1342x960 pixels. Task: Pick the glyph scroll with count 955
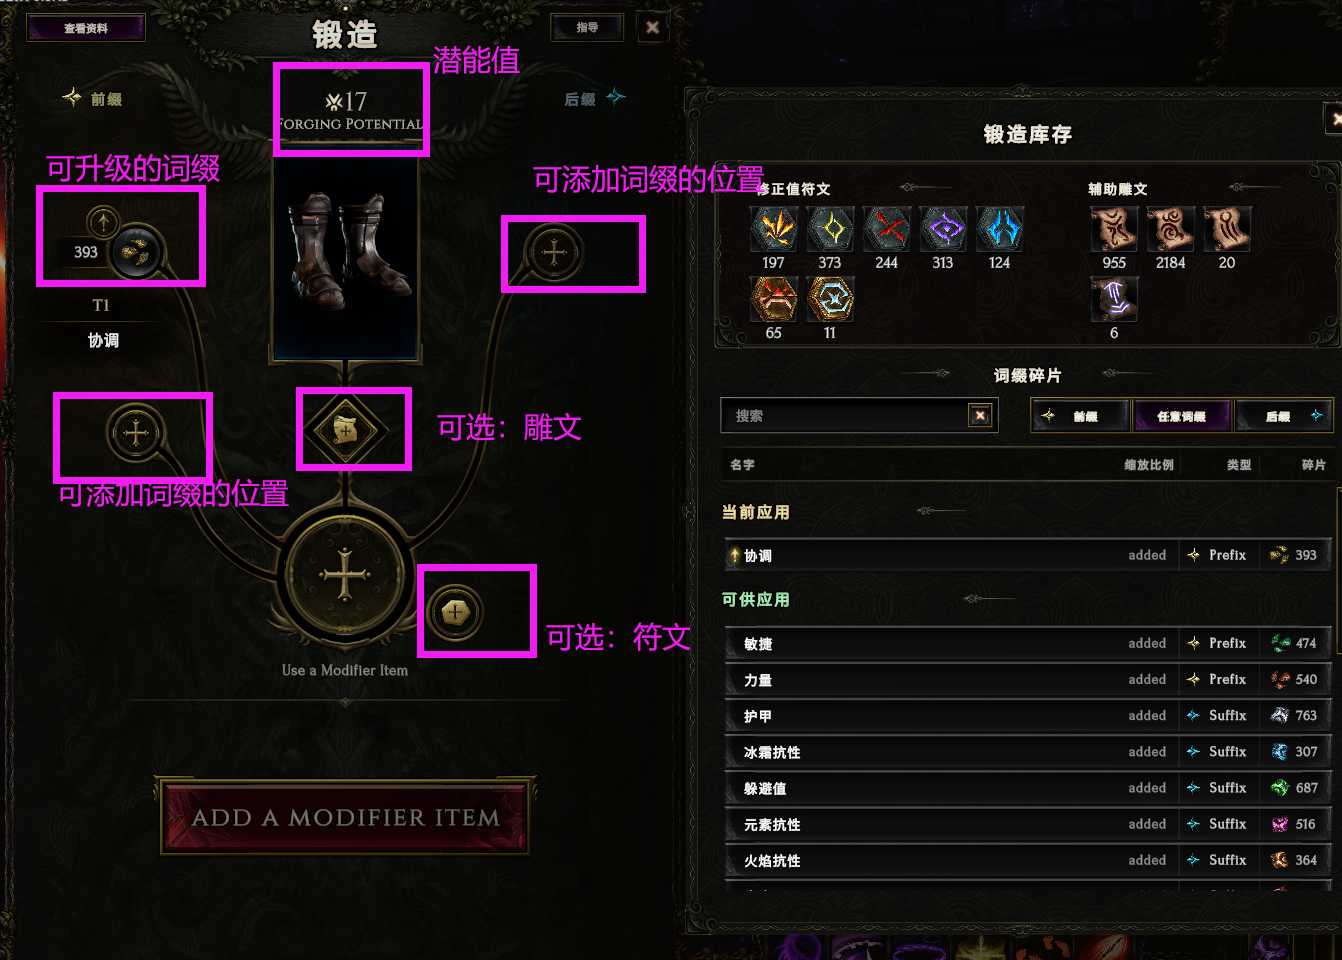(1114, 229)
